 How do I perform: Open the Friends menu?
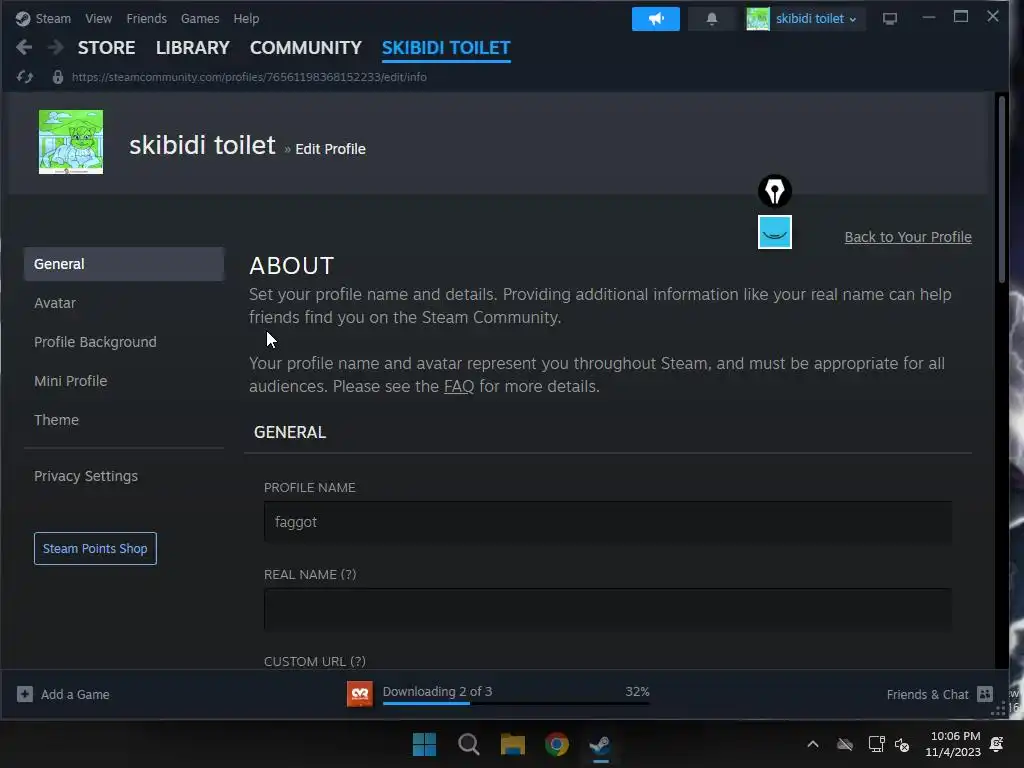click(x=146, y=18)
